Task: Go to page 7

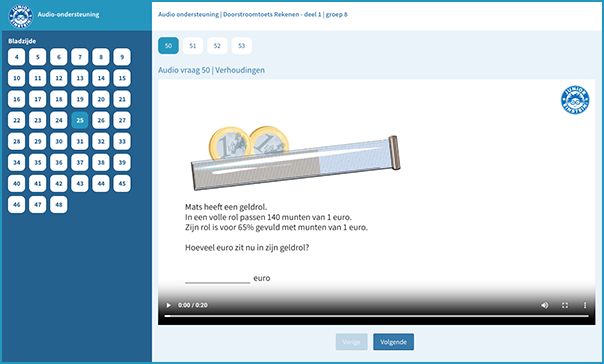Action: pyautogui.click(x=80, y=57)
